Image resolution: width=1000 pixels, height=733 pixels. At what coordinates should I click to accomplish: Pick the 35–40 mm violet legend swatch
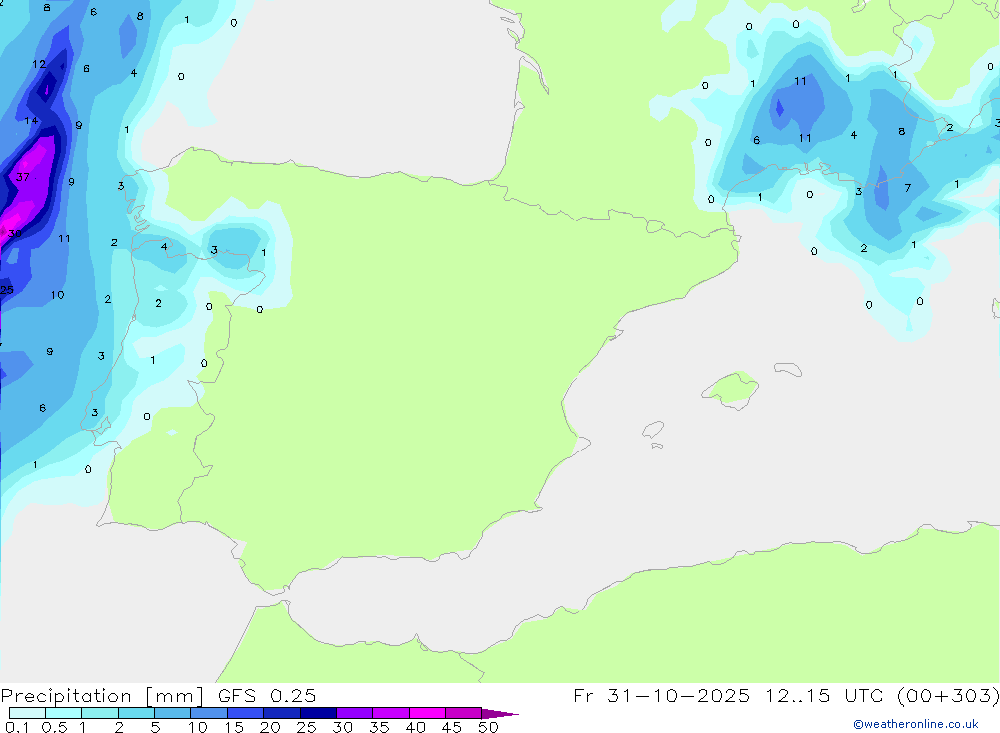tap(391, 713)
